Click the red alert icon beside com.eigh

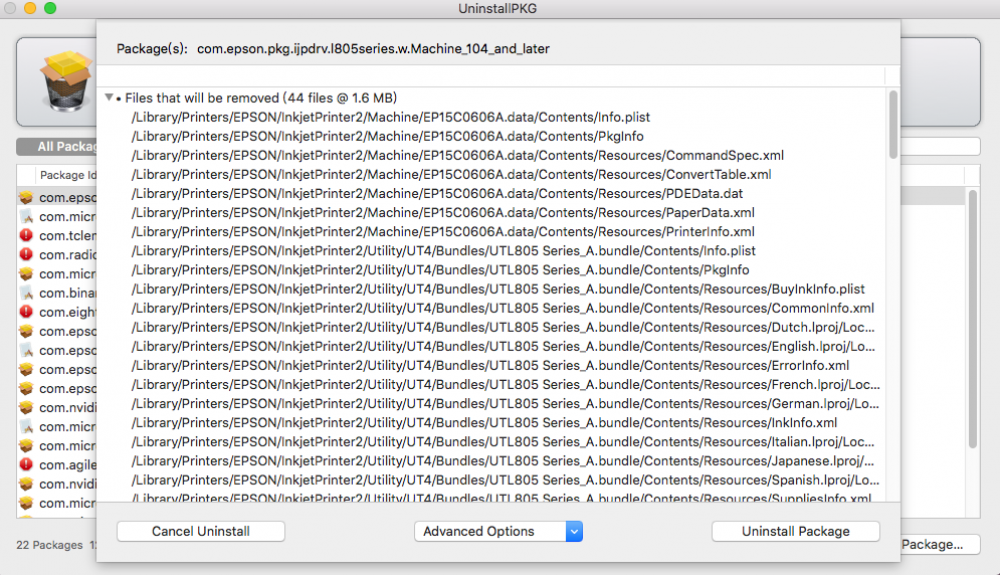[x=26, y=312]
